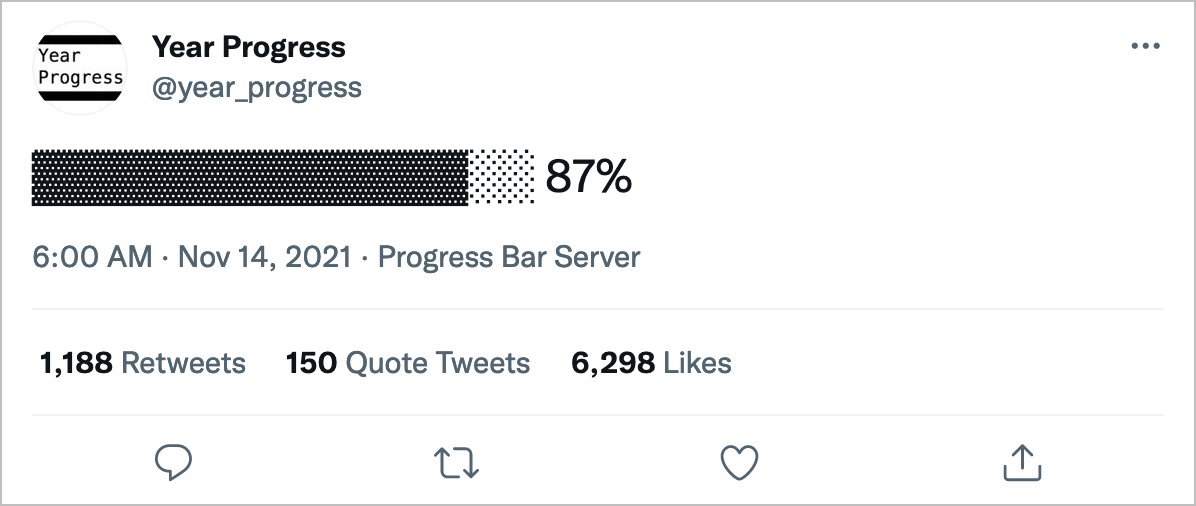Click the word Likes in stats row
The width and height of the screenshot is (1196, 506).
[x=698, y=362]
